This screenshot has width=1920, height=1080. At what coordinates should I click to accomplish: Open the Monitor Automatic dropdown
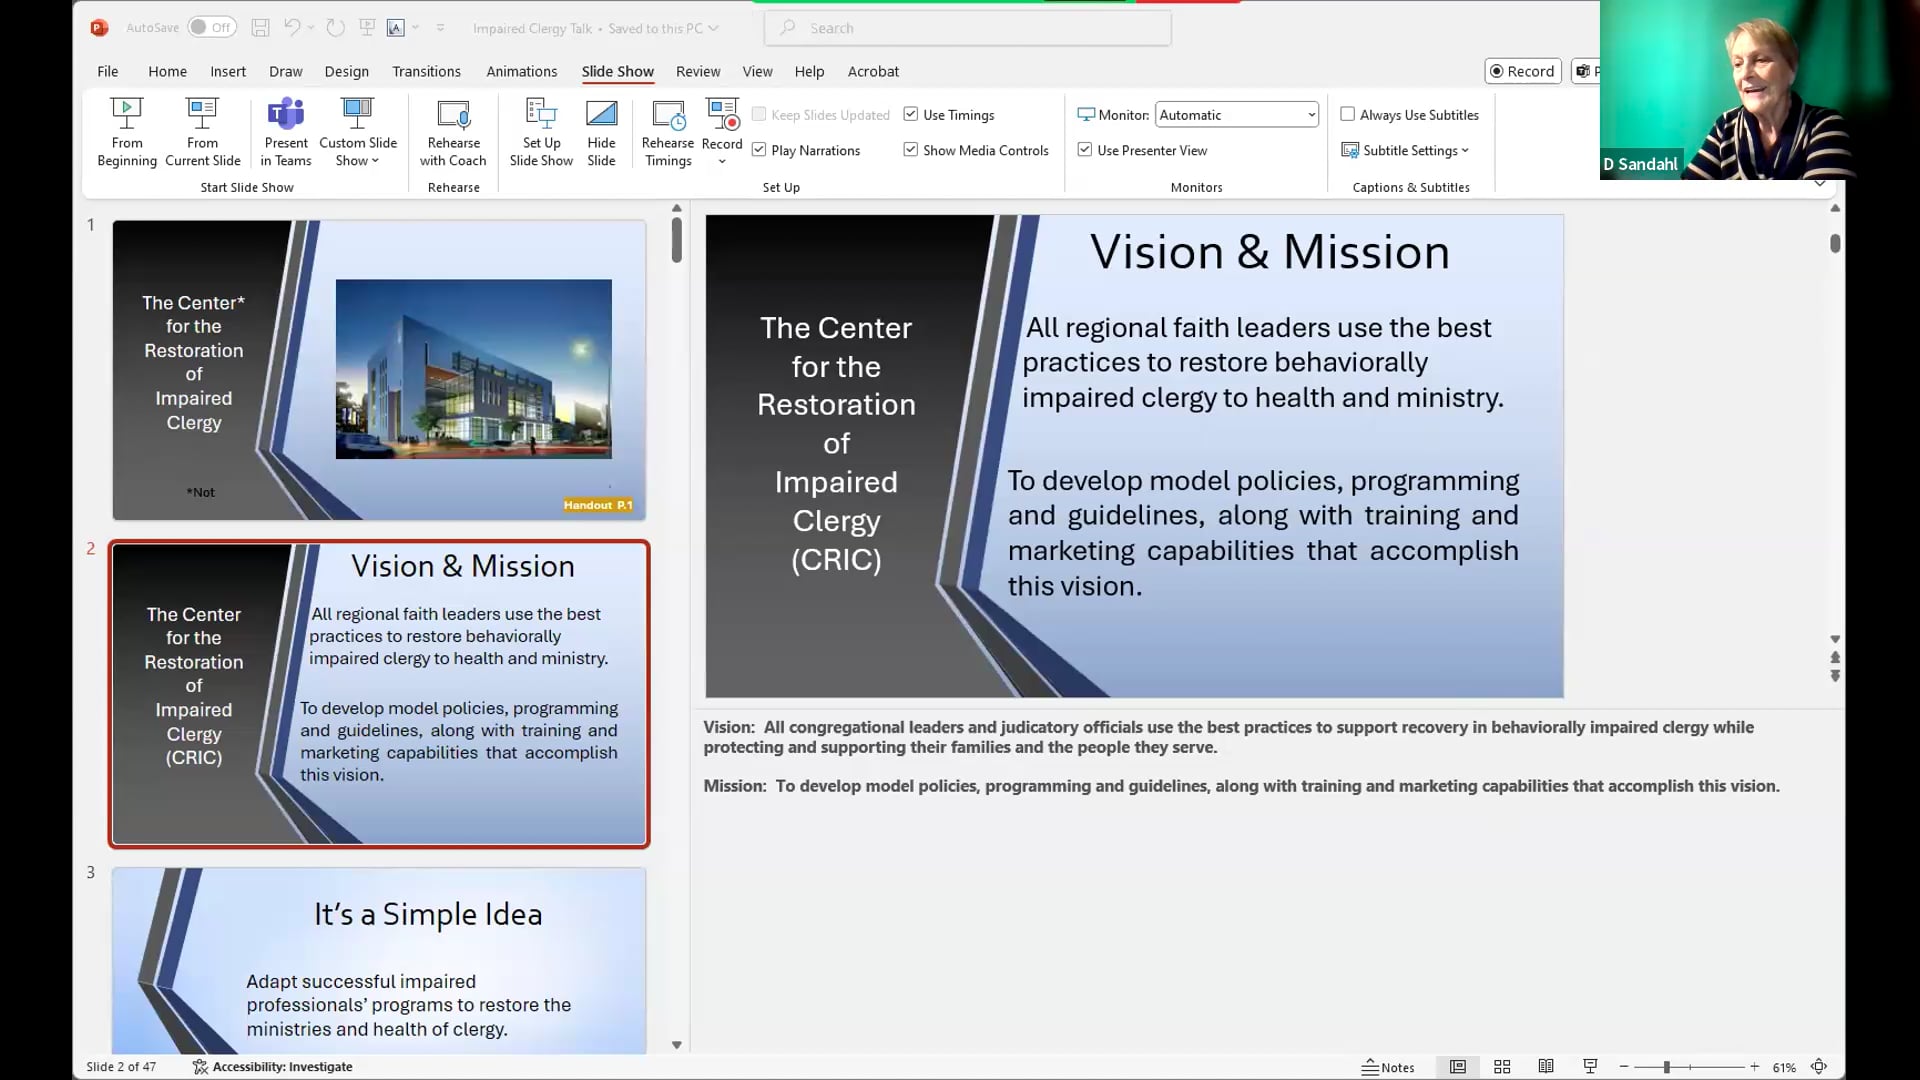1311,115
